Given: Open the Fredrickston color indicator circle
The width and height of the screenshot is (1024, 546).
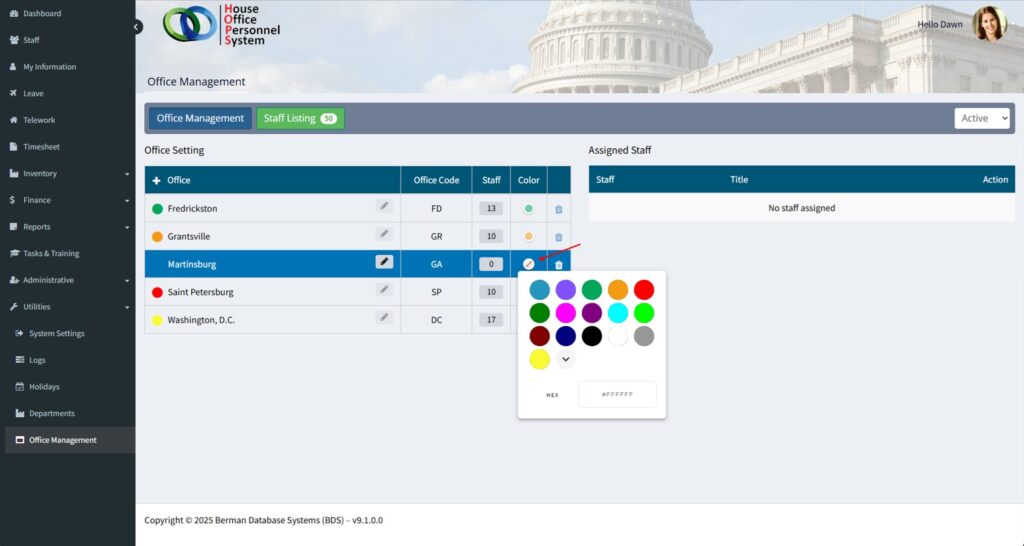Looking at the screenshot, I should (529, 209).
